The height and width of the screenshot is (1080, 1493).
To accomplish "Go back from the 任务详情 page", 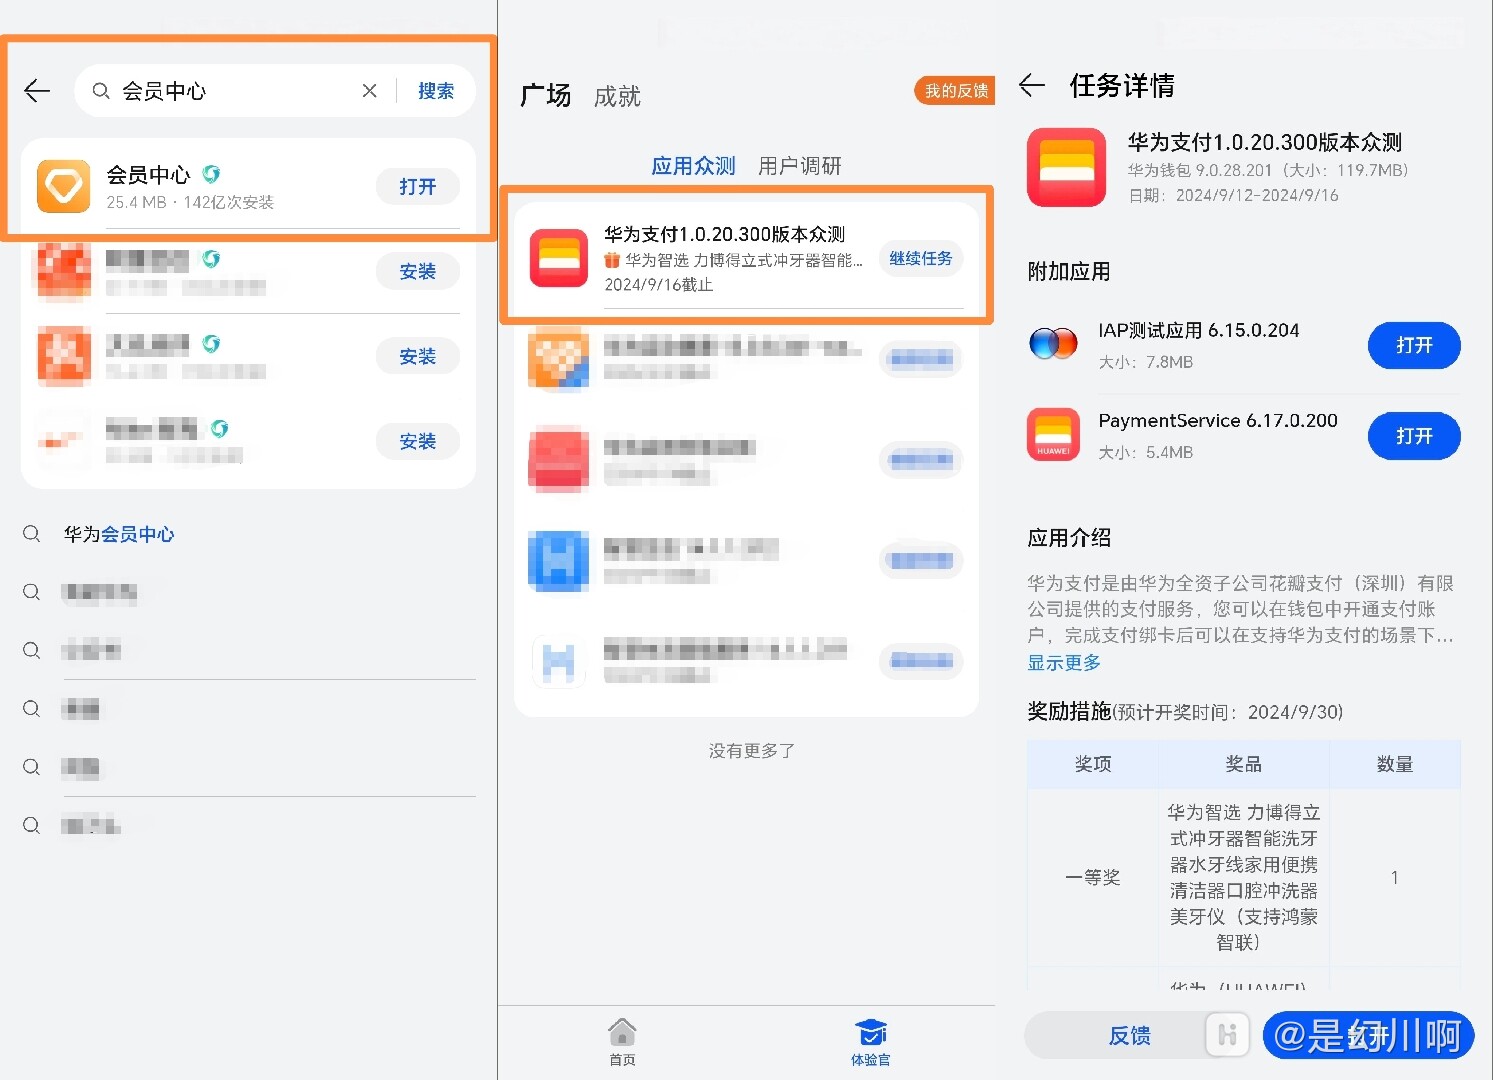I will pos(1032,86).
